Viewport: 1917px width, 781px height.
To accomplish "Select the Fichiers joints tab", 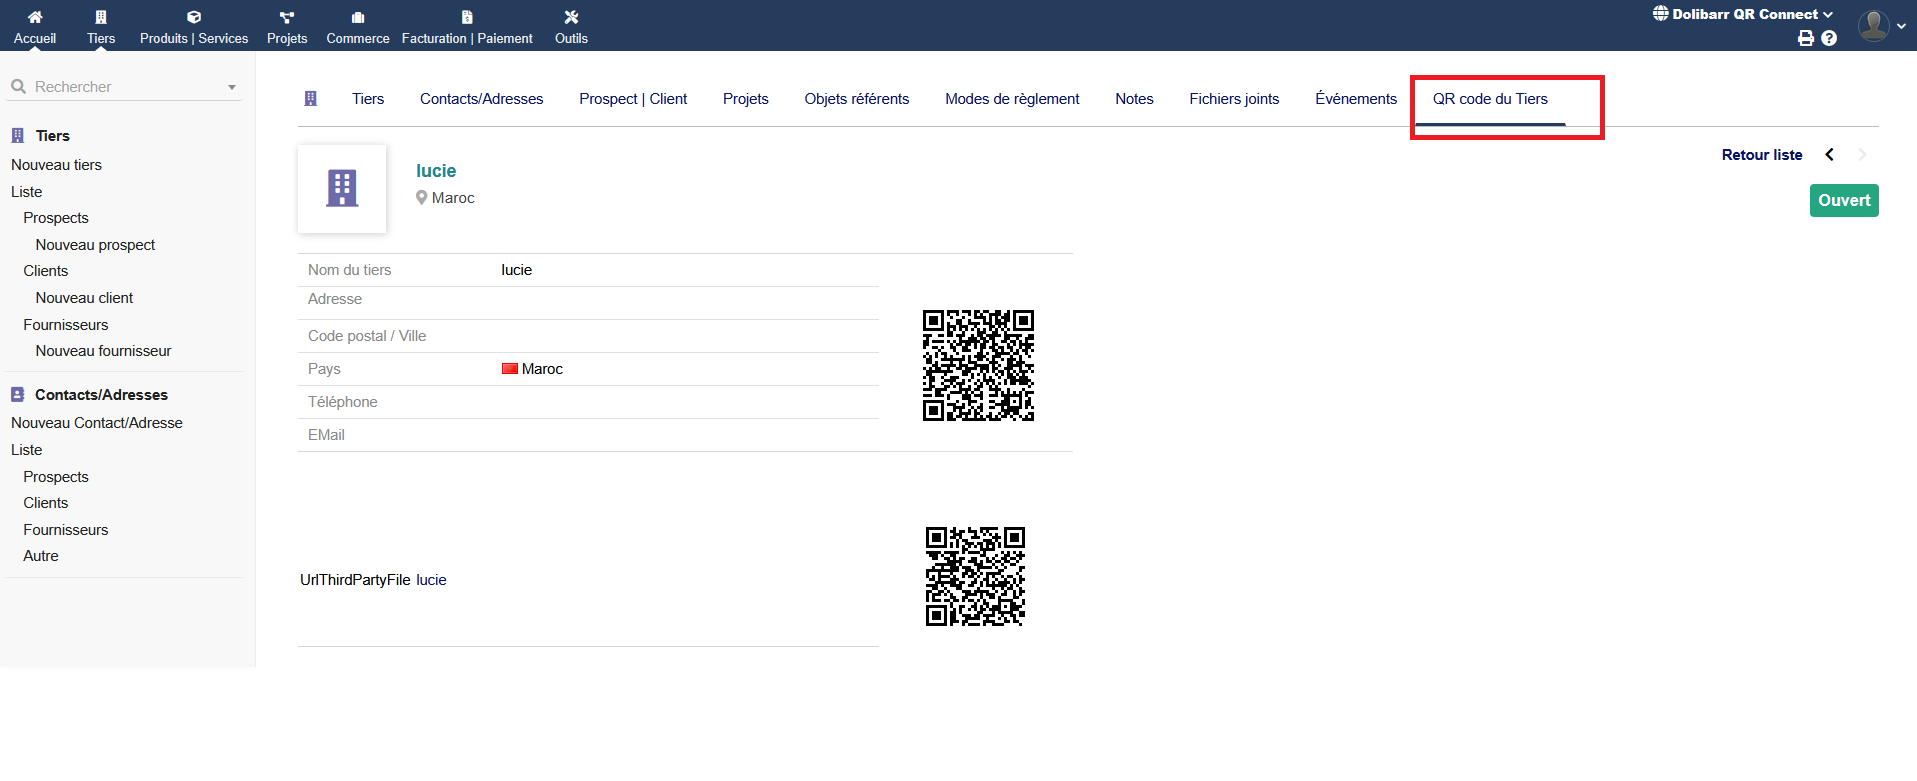I will pos(1234,99).
